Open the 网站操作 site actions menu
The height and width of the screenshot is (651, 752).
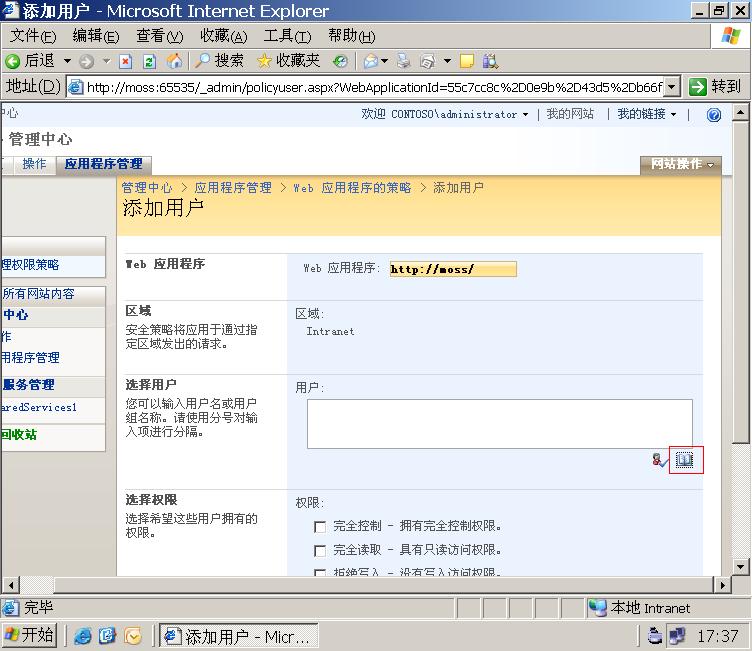tap(682, 164)
